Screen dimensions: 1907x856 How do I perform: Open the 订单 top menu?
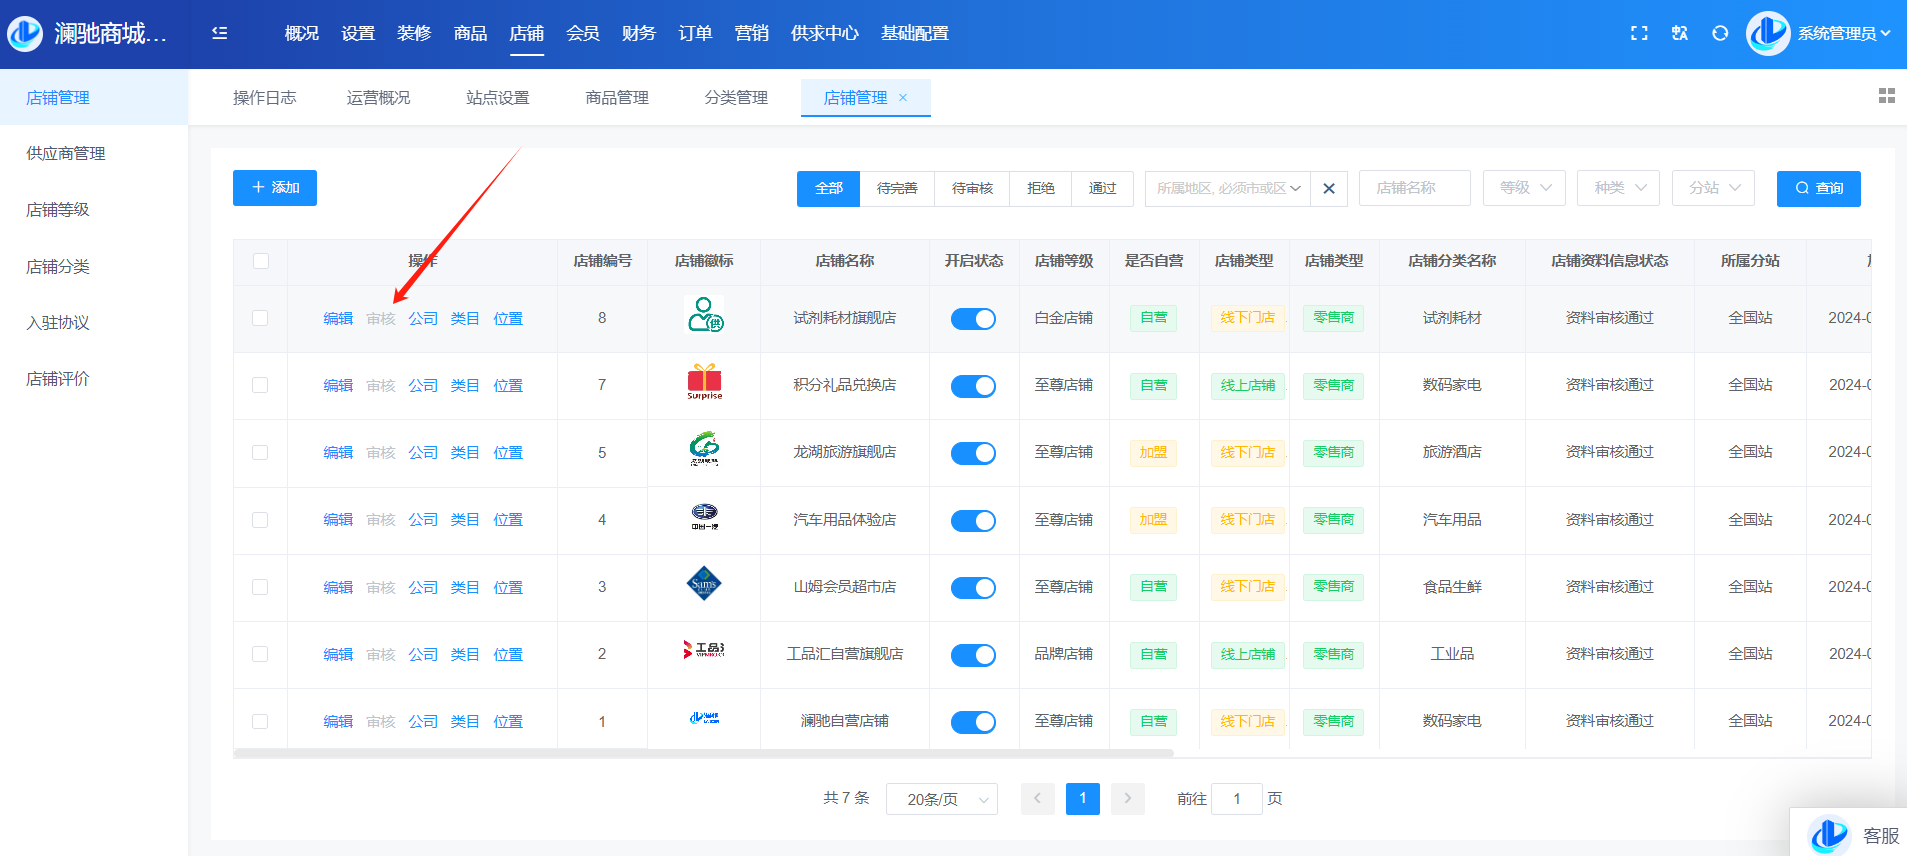[695, 33]
